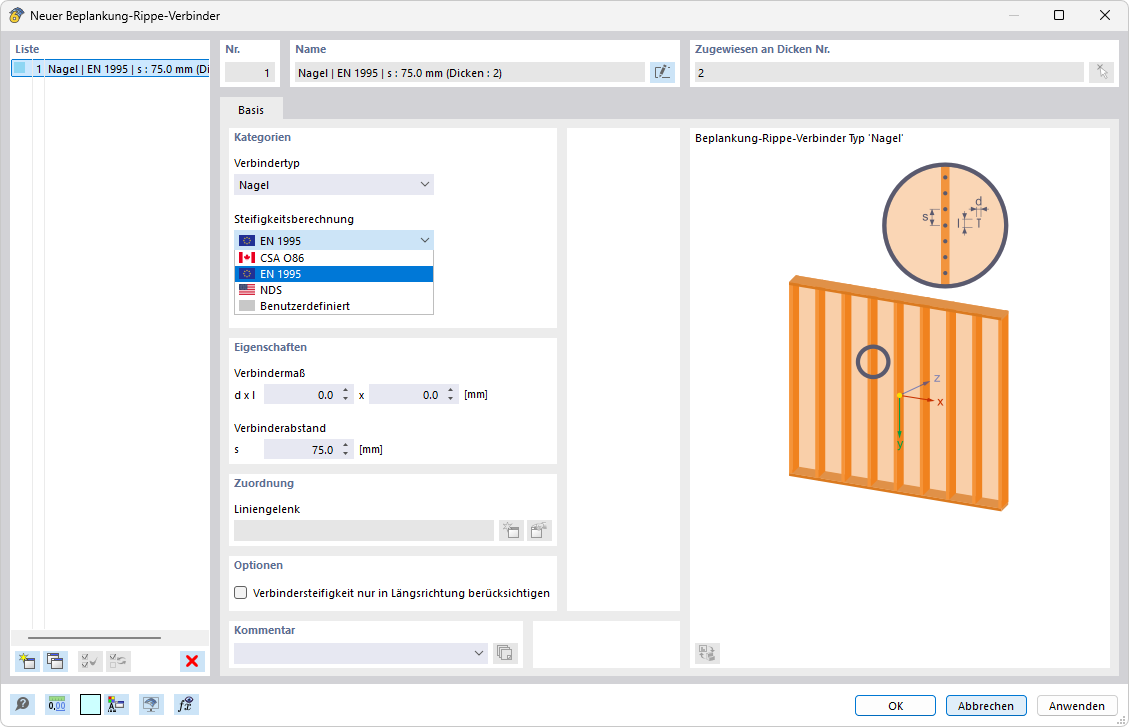
Task: Open the Verbindertyp Nagel dropdown
Action: [x=334, y=185]
